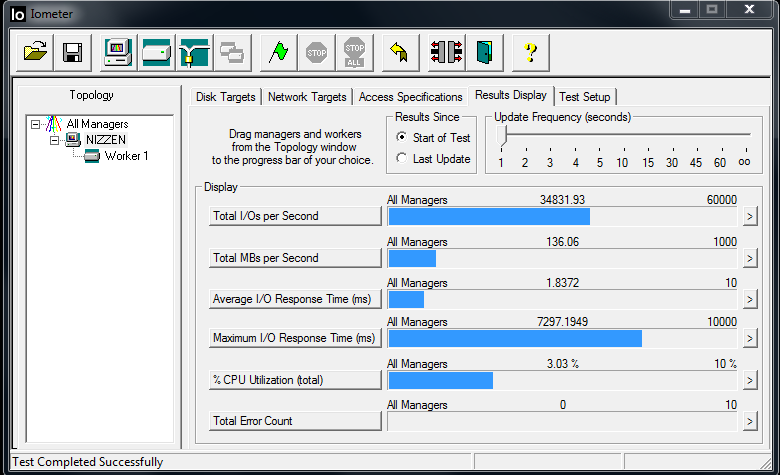
Task: Save the test configuration file
Action: 73,53
